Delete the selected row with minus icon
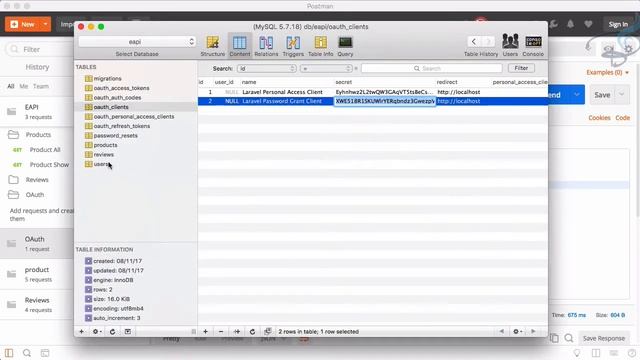The width and height of the screenshot is (640, 360). (x=221, y=331)
